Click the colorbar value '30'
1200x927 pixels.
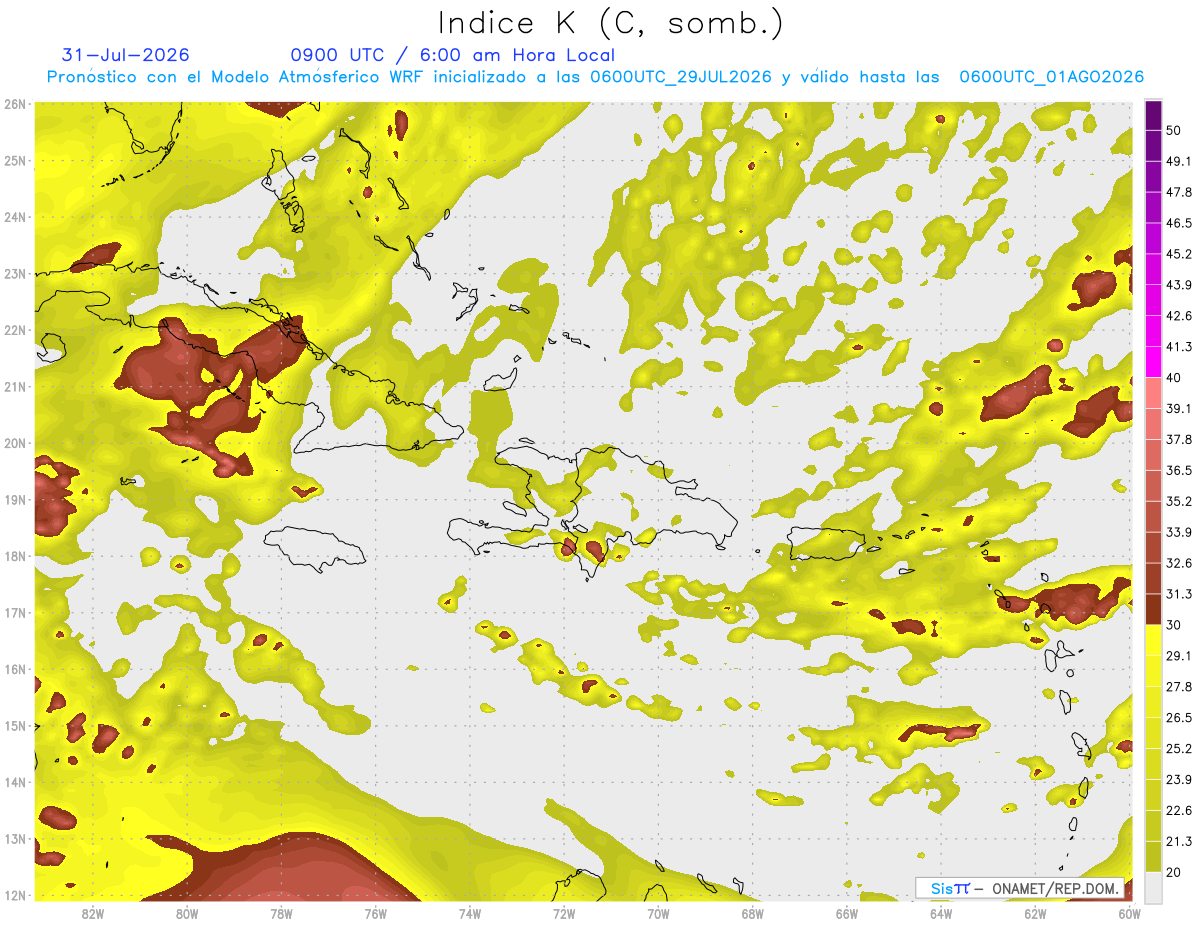pos(1175,625)
